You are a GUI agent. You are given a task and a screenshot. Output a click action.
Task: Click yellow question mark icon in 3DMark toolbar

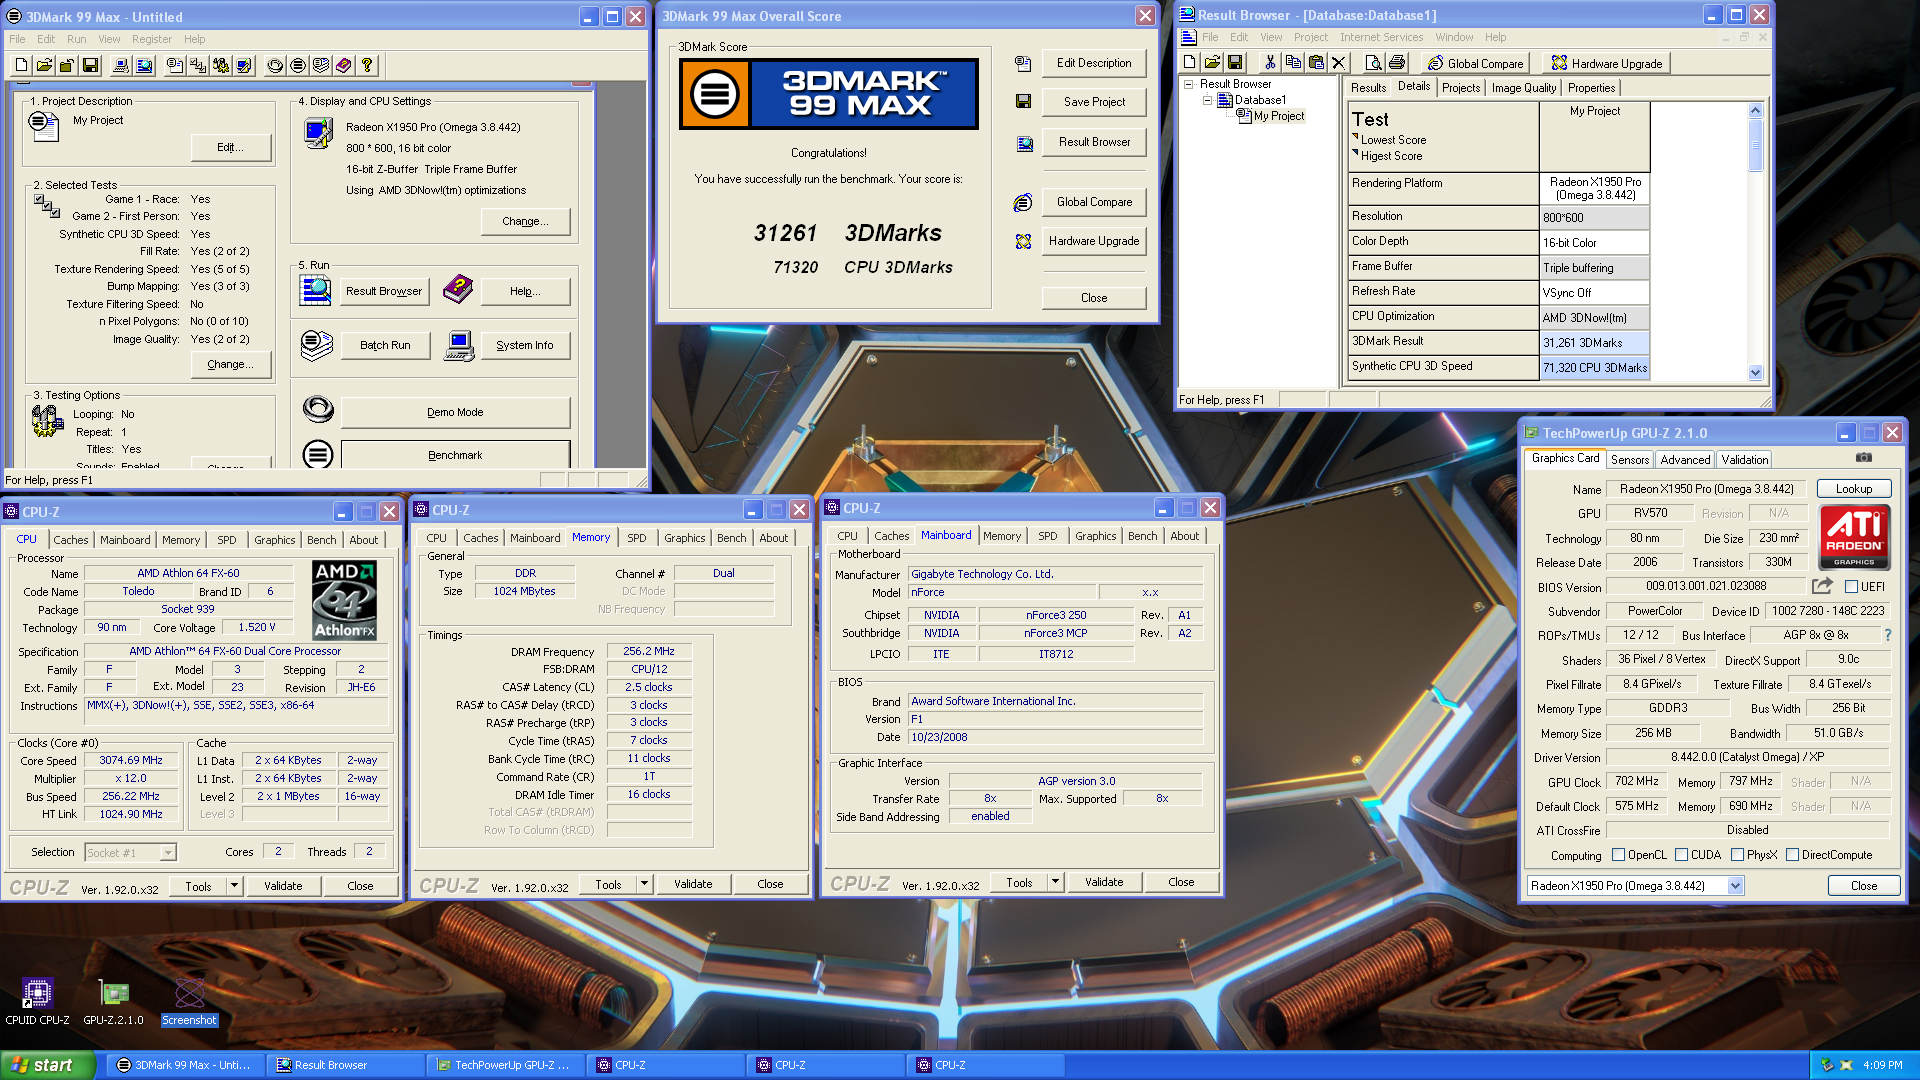[367, 65]
